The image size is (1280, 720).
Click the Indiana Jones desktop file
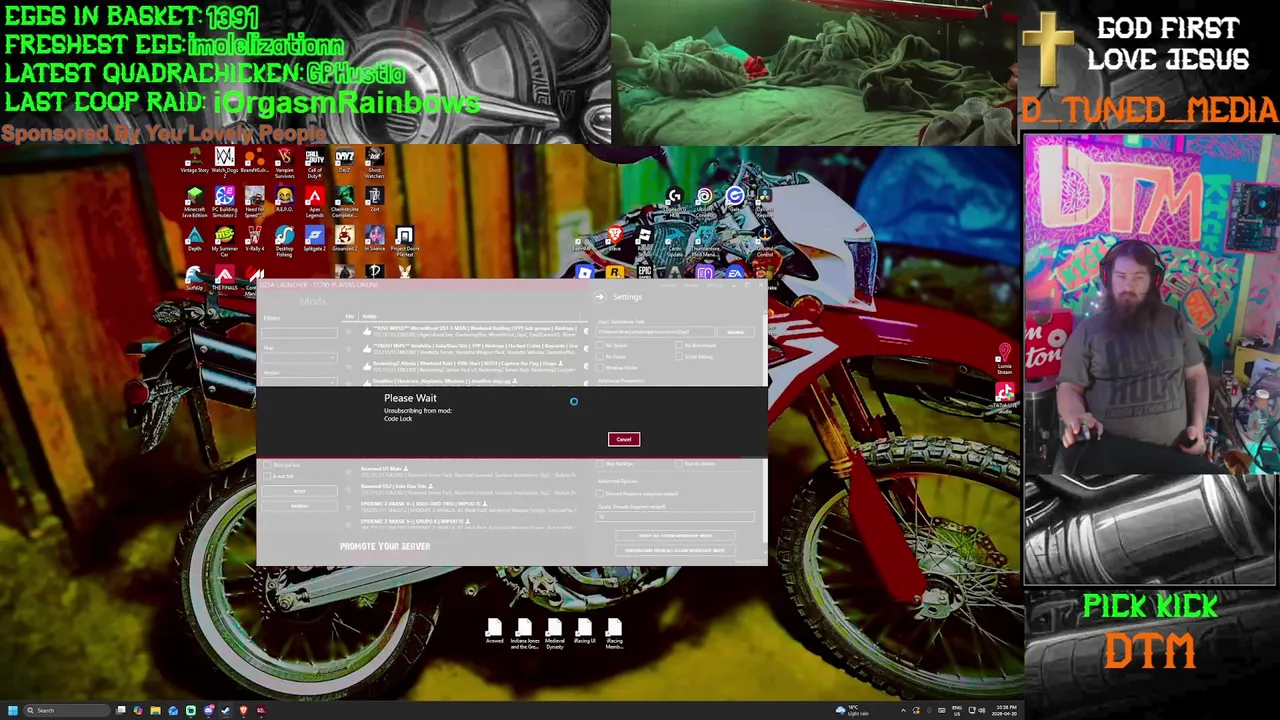(524, 634)
